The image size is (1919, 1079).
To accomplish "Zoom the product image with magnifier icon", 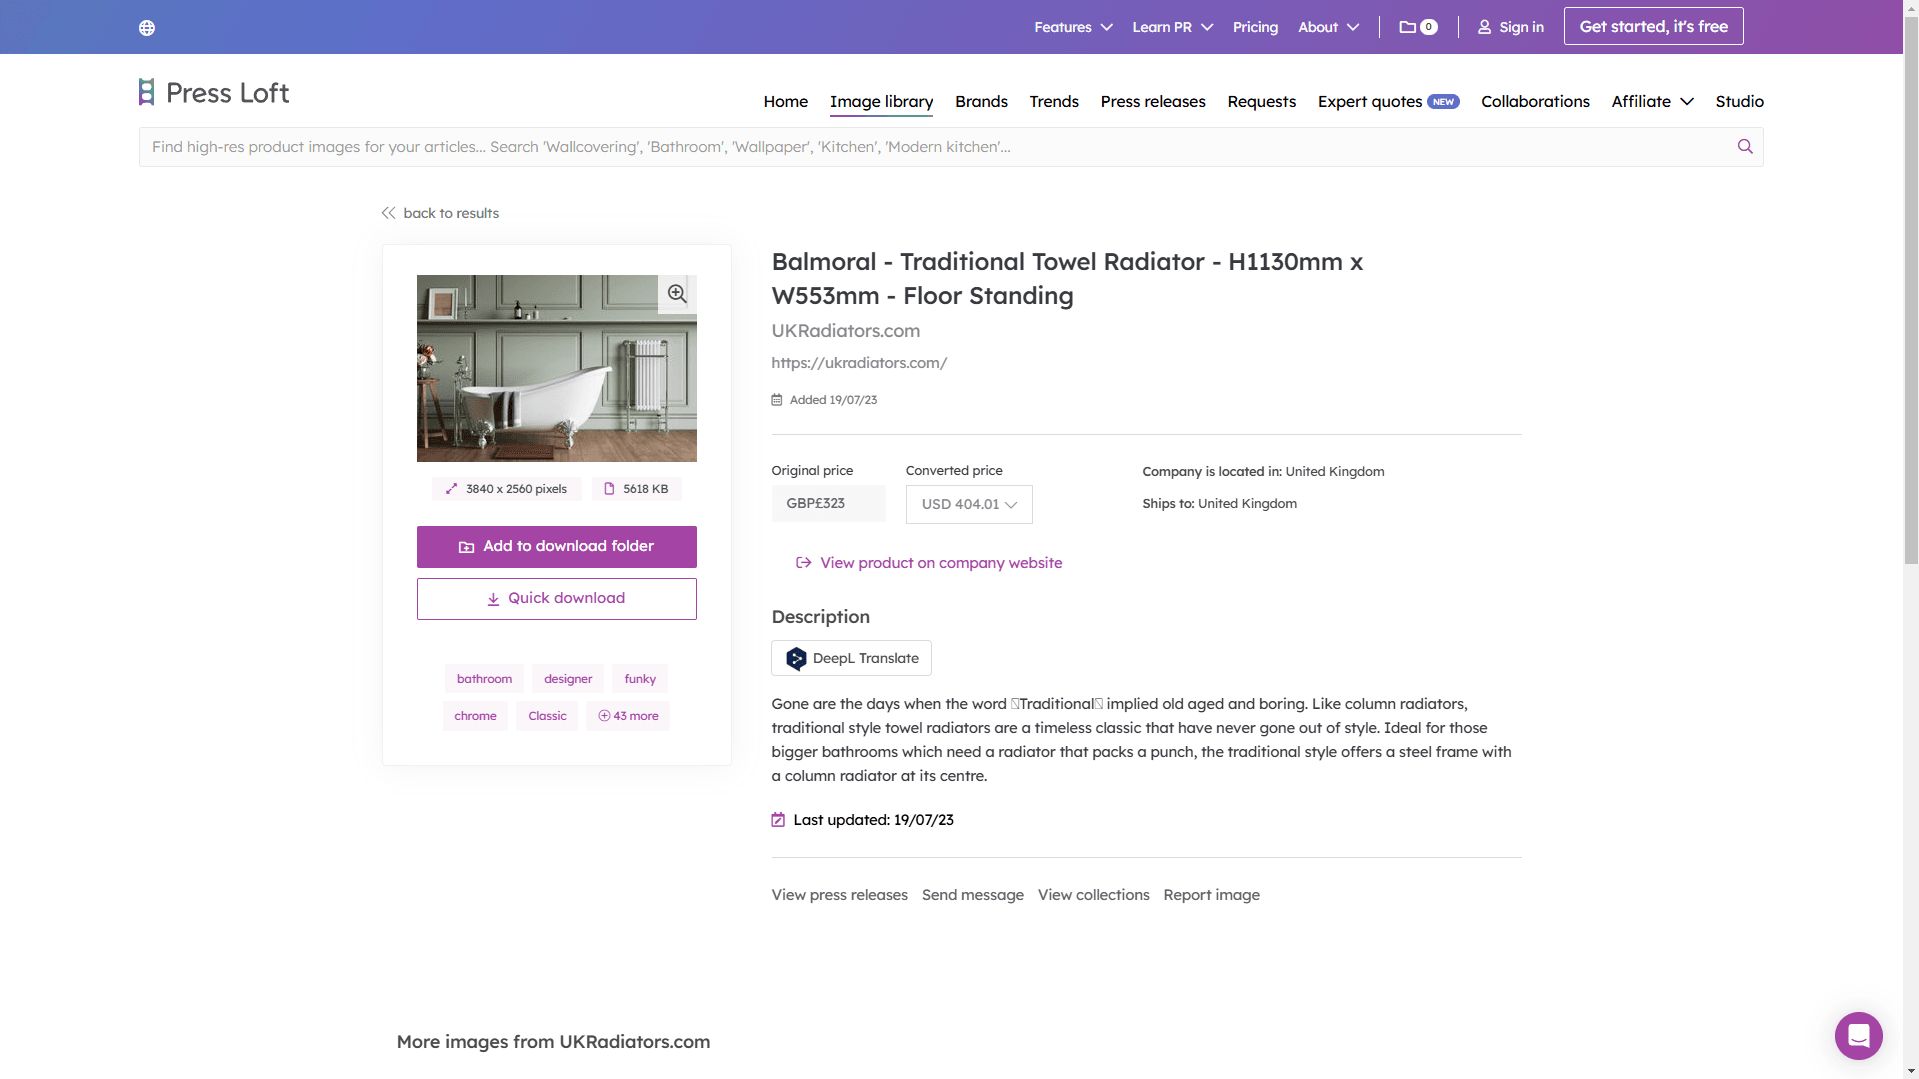I will click(676, 293).
